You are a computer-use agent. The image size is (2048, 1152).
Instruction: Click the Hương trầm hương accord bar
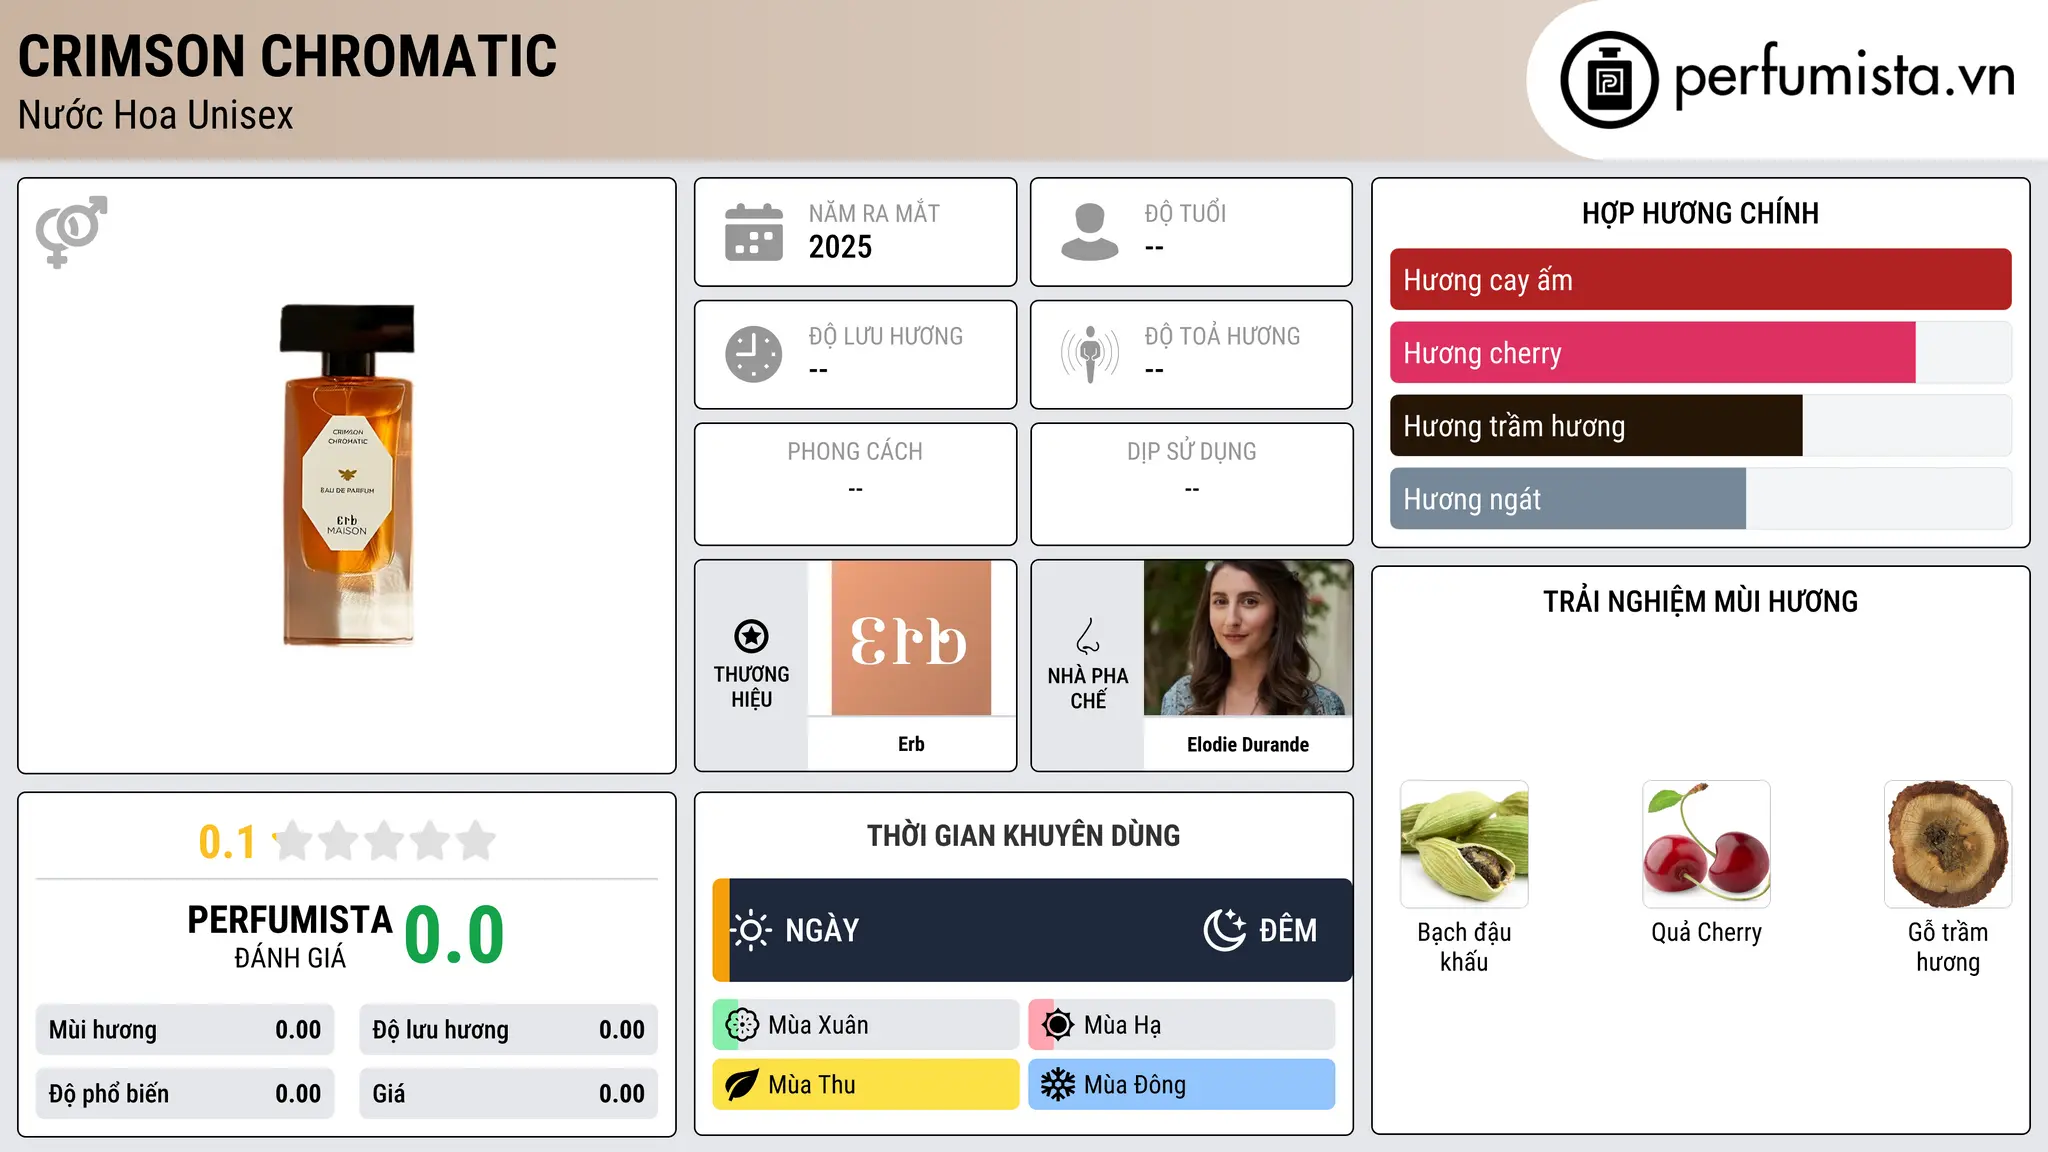[x=1700, y=426]
